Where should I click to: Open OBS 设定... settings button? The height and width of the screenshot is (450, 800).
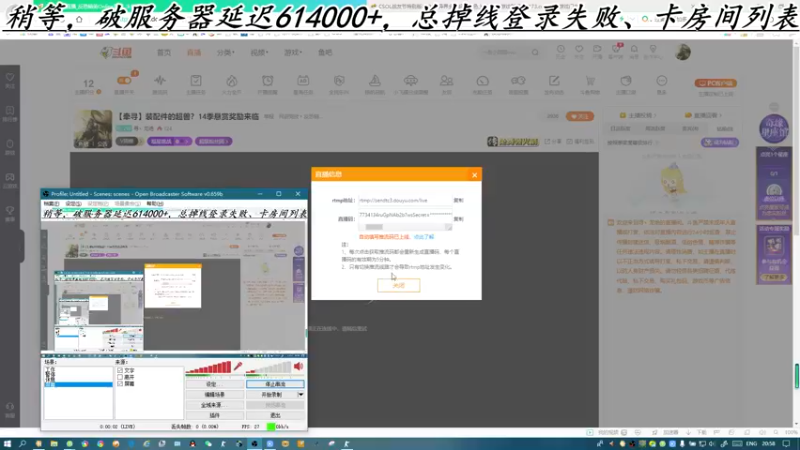[214, 384]
